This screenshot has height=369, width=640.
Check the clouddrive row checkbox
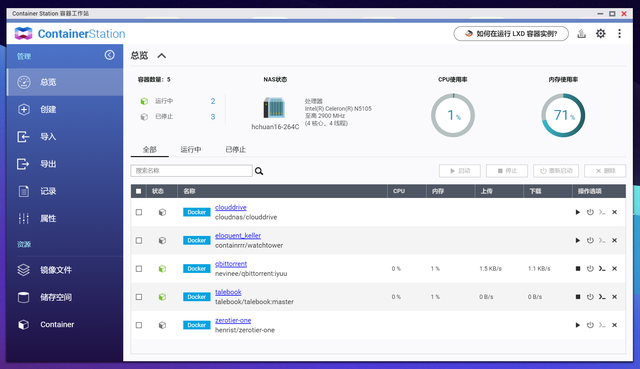point(139,212)
